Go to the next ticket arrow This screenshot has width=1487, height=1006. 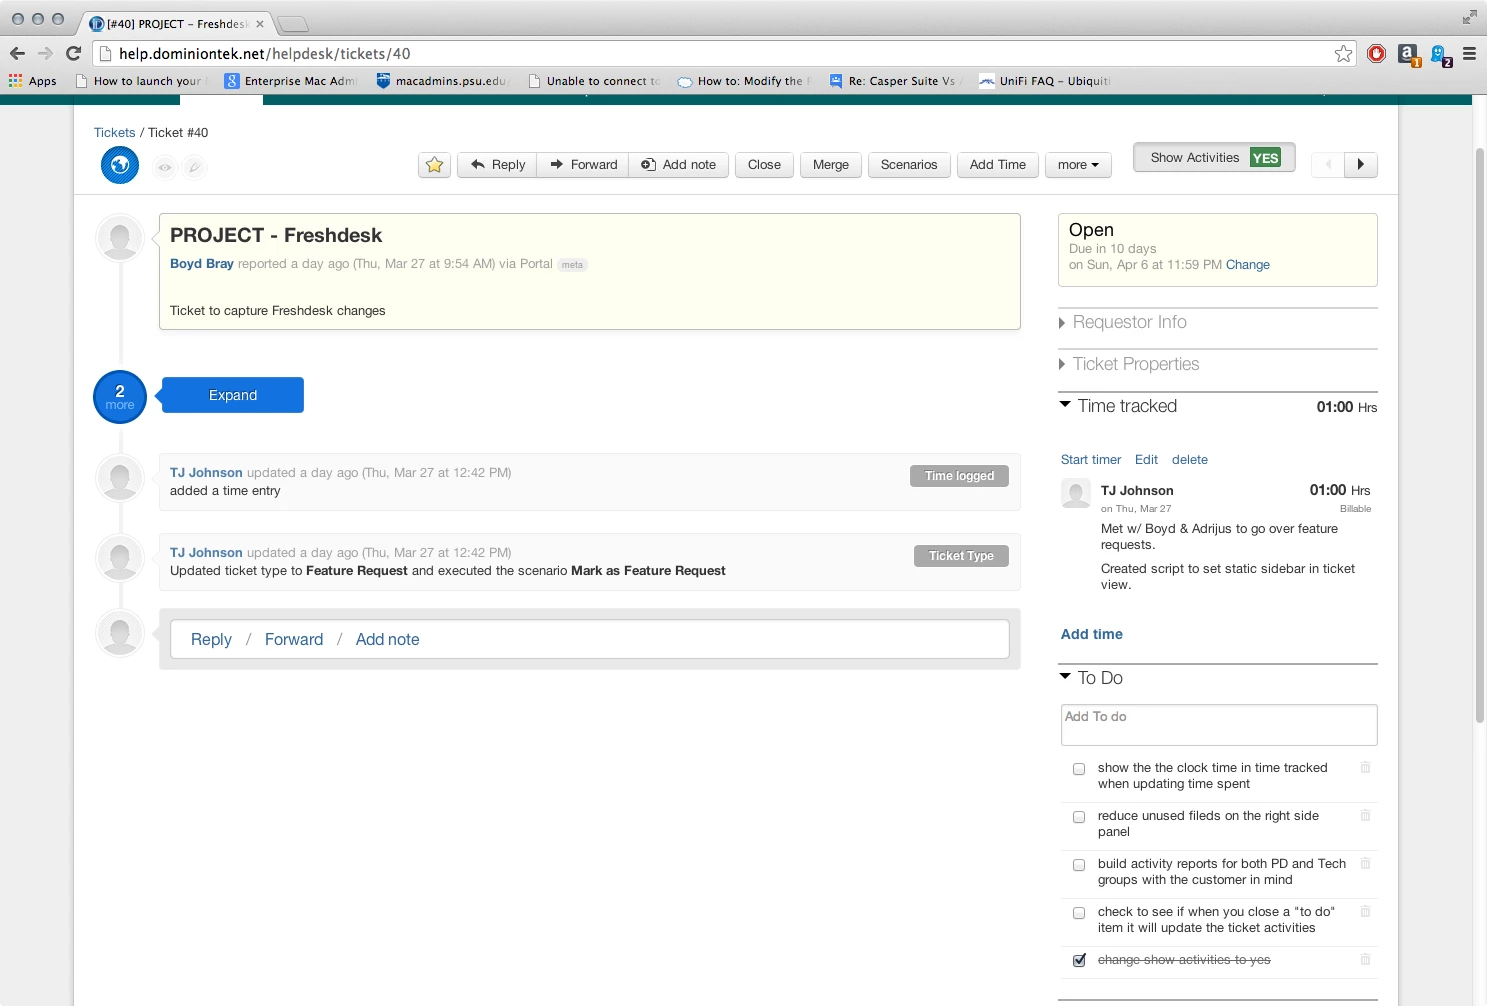[1361, 165]
